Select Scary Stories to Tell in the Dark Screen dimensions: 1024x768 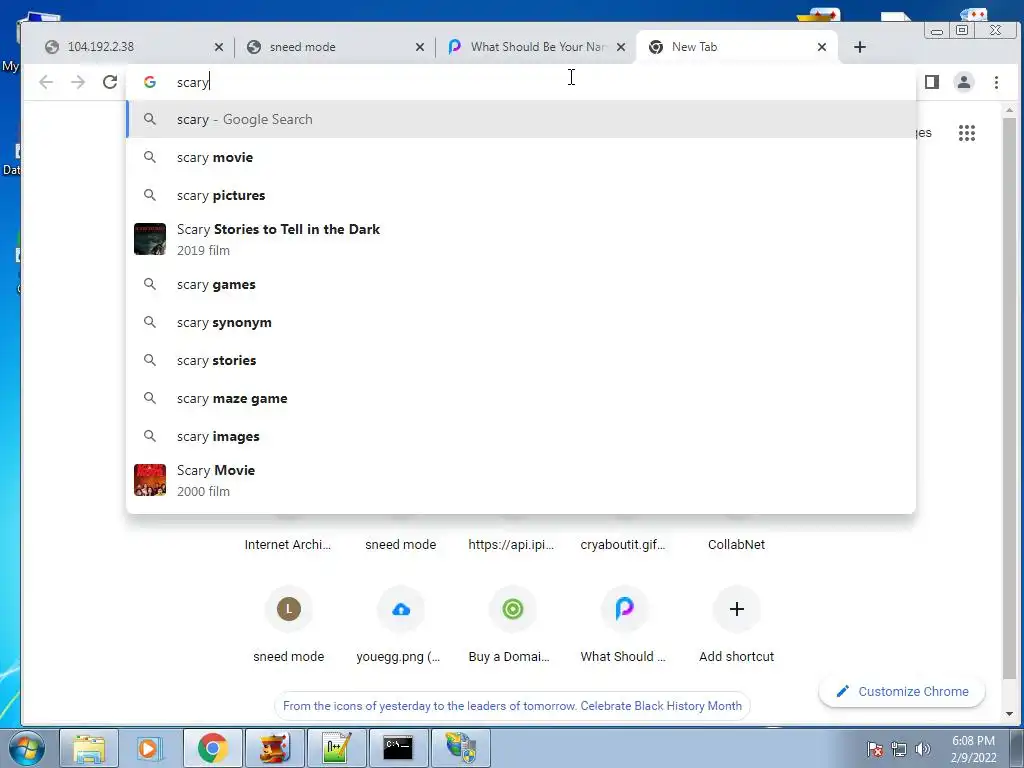521,239
